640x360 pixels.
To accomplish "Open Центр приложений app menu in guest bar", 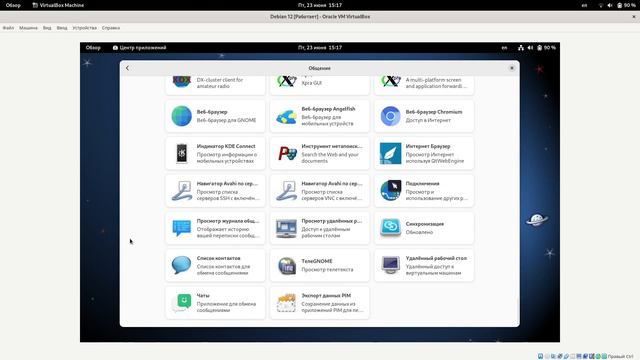I will click(x=139, y=48).
